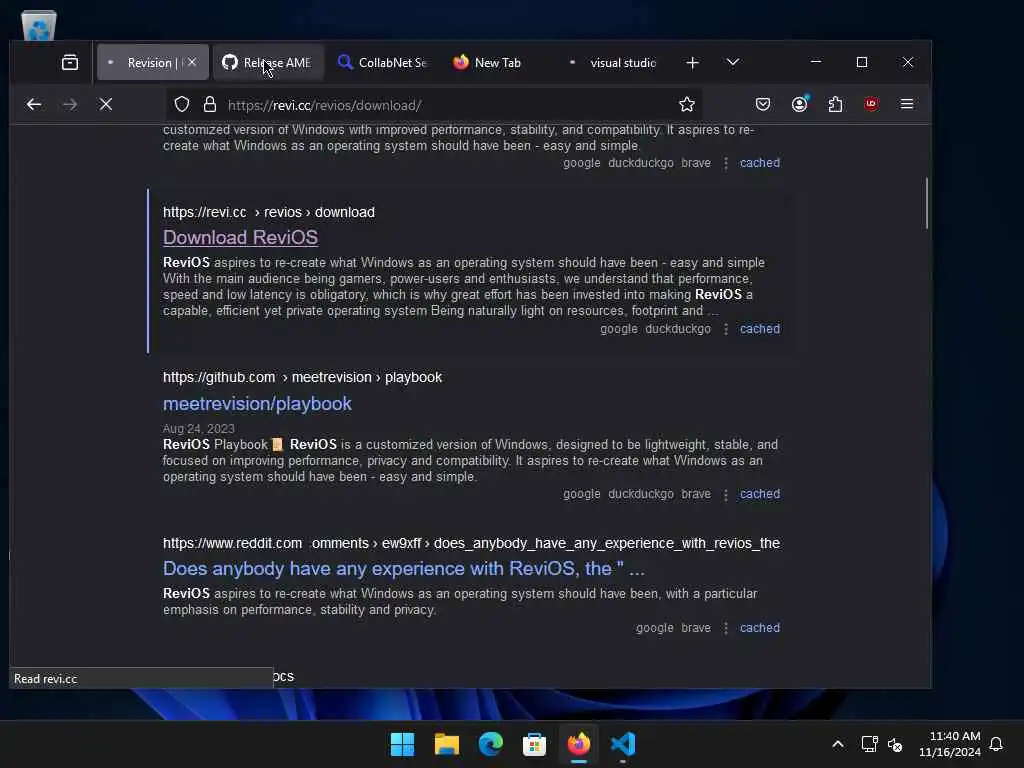Viewport: 1024px width, 768px height.
Task: Save page to Pocket
Action: click(763, 104)
